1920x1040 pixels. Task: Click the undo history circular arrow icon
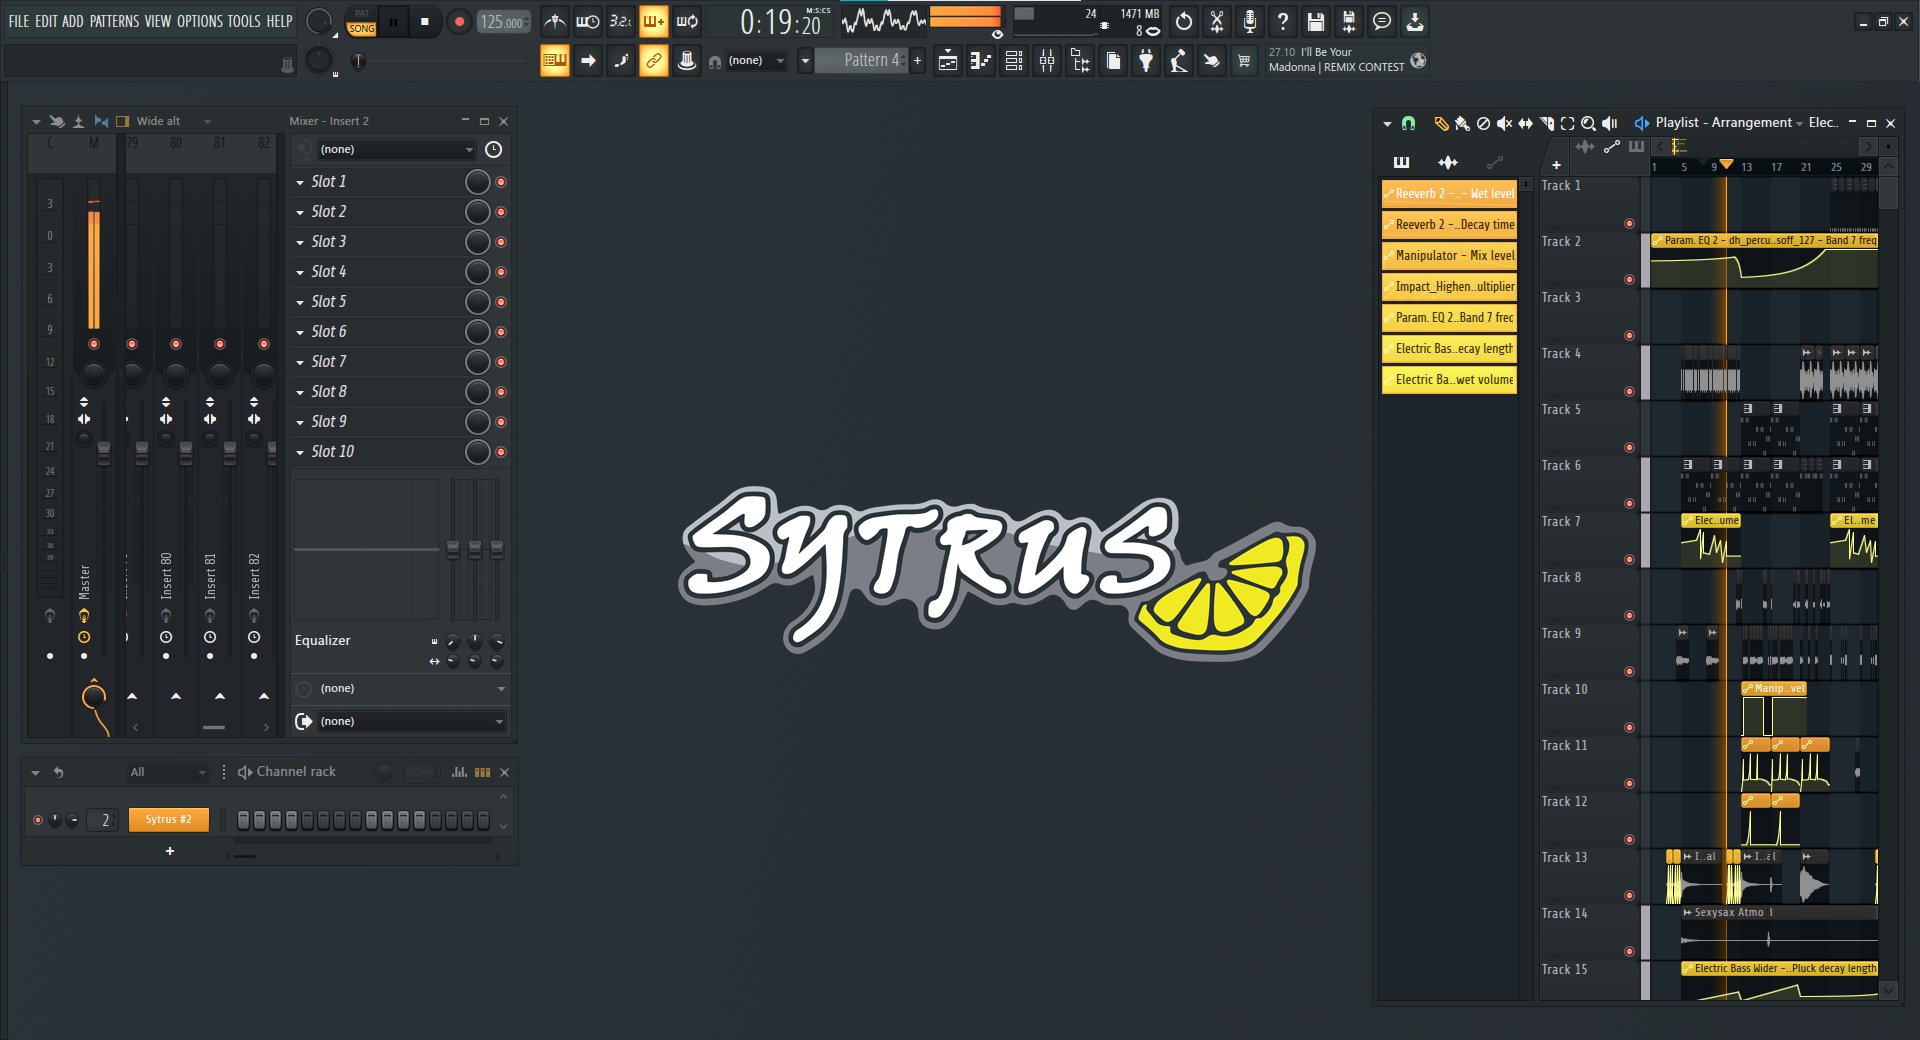(x=1184, y=21)
